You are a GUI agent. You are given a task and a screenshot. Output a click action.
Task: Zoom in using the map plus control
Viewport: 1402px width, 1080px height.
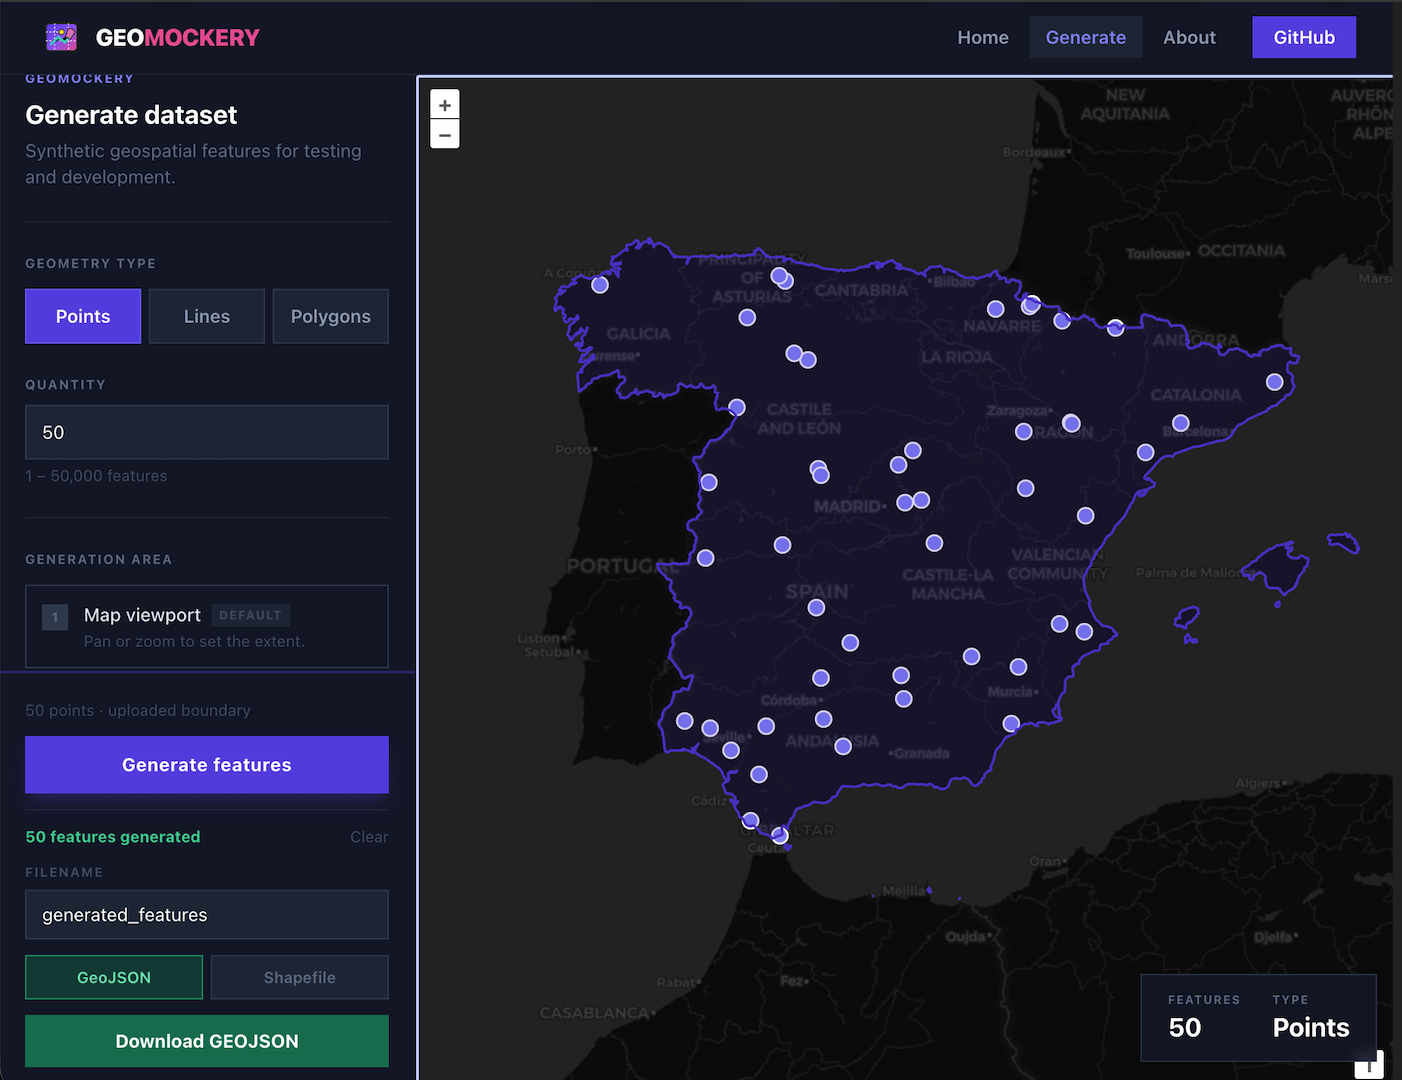[444, 103]
